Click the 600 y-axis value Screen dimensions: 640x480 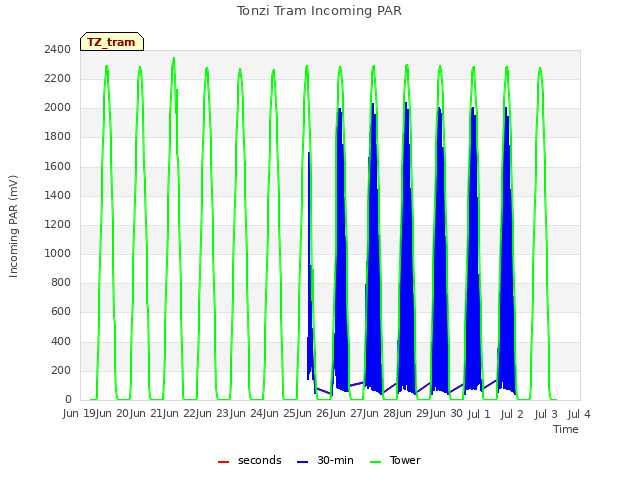[61, 312]
